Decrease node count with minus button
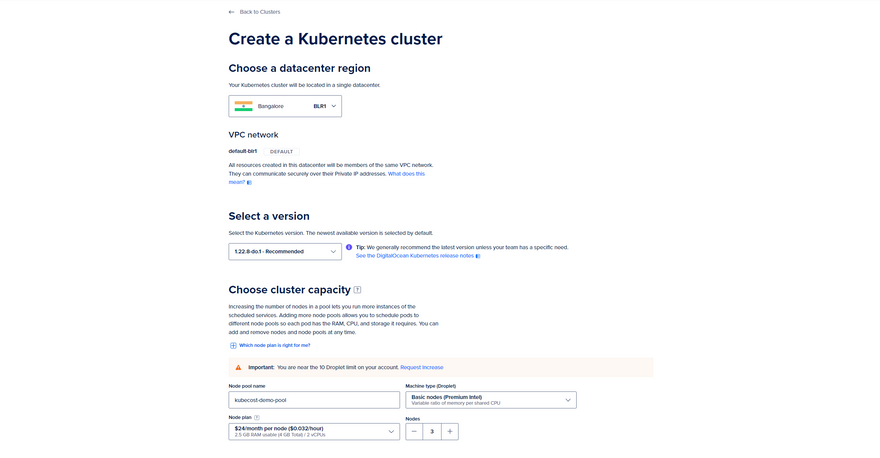 click(414, 432)
